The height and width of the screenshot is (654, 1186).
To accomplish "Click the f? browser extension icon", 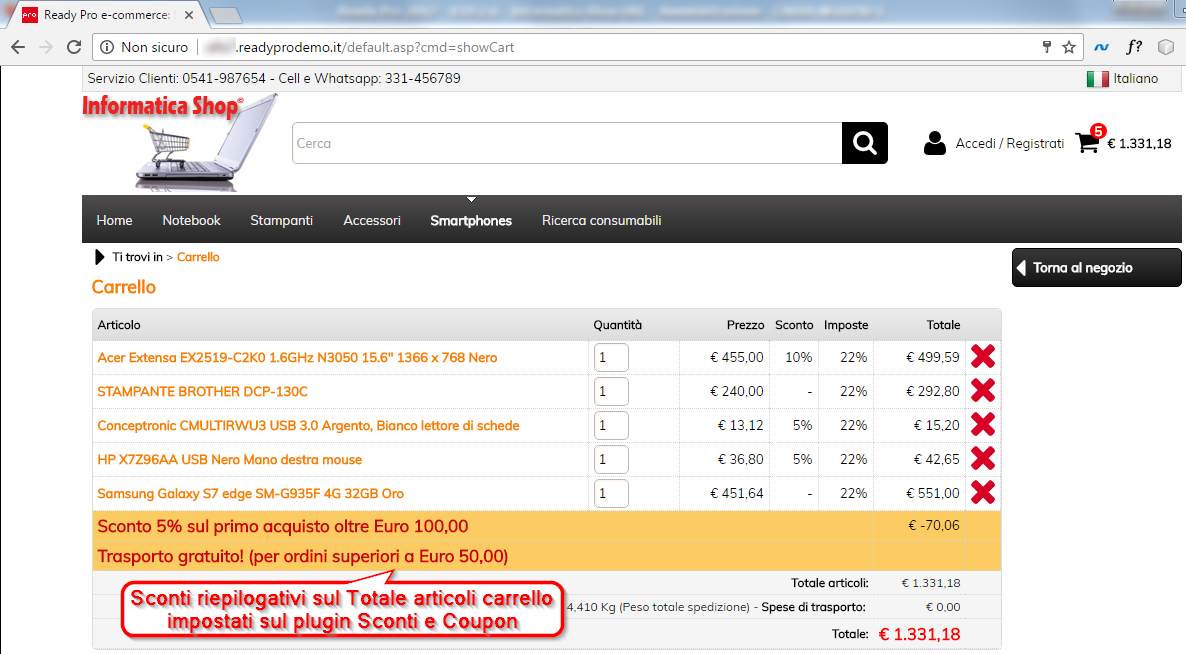I will (x=1134, y=47).
